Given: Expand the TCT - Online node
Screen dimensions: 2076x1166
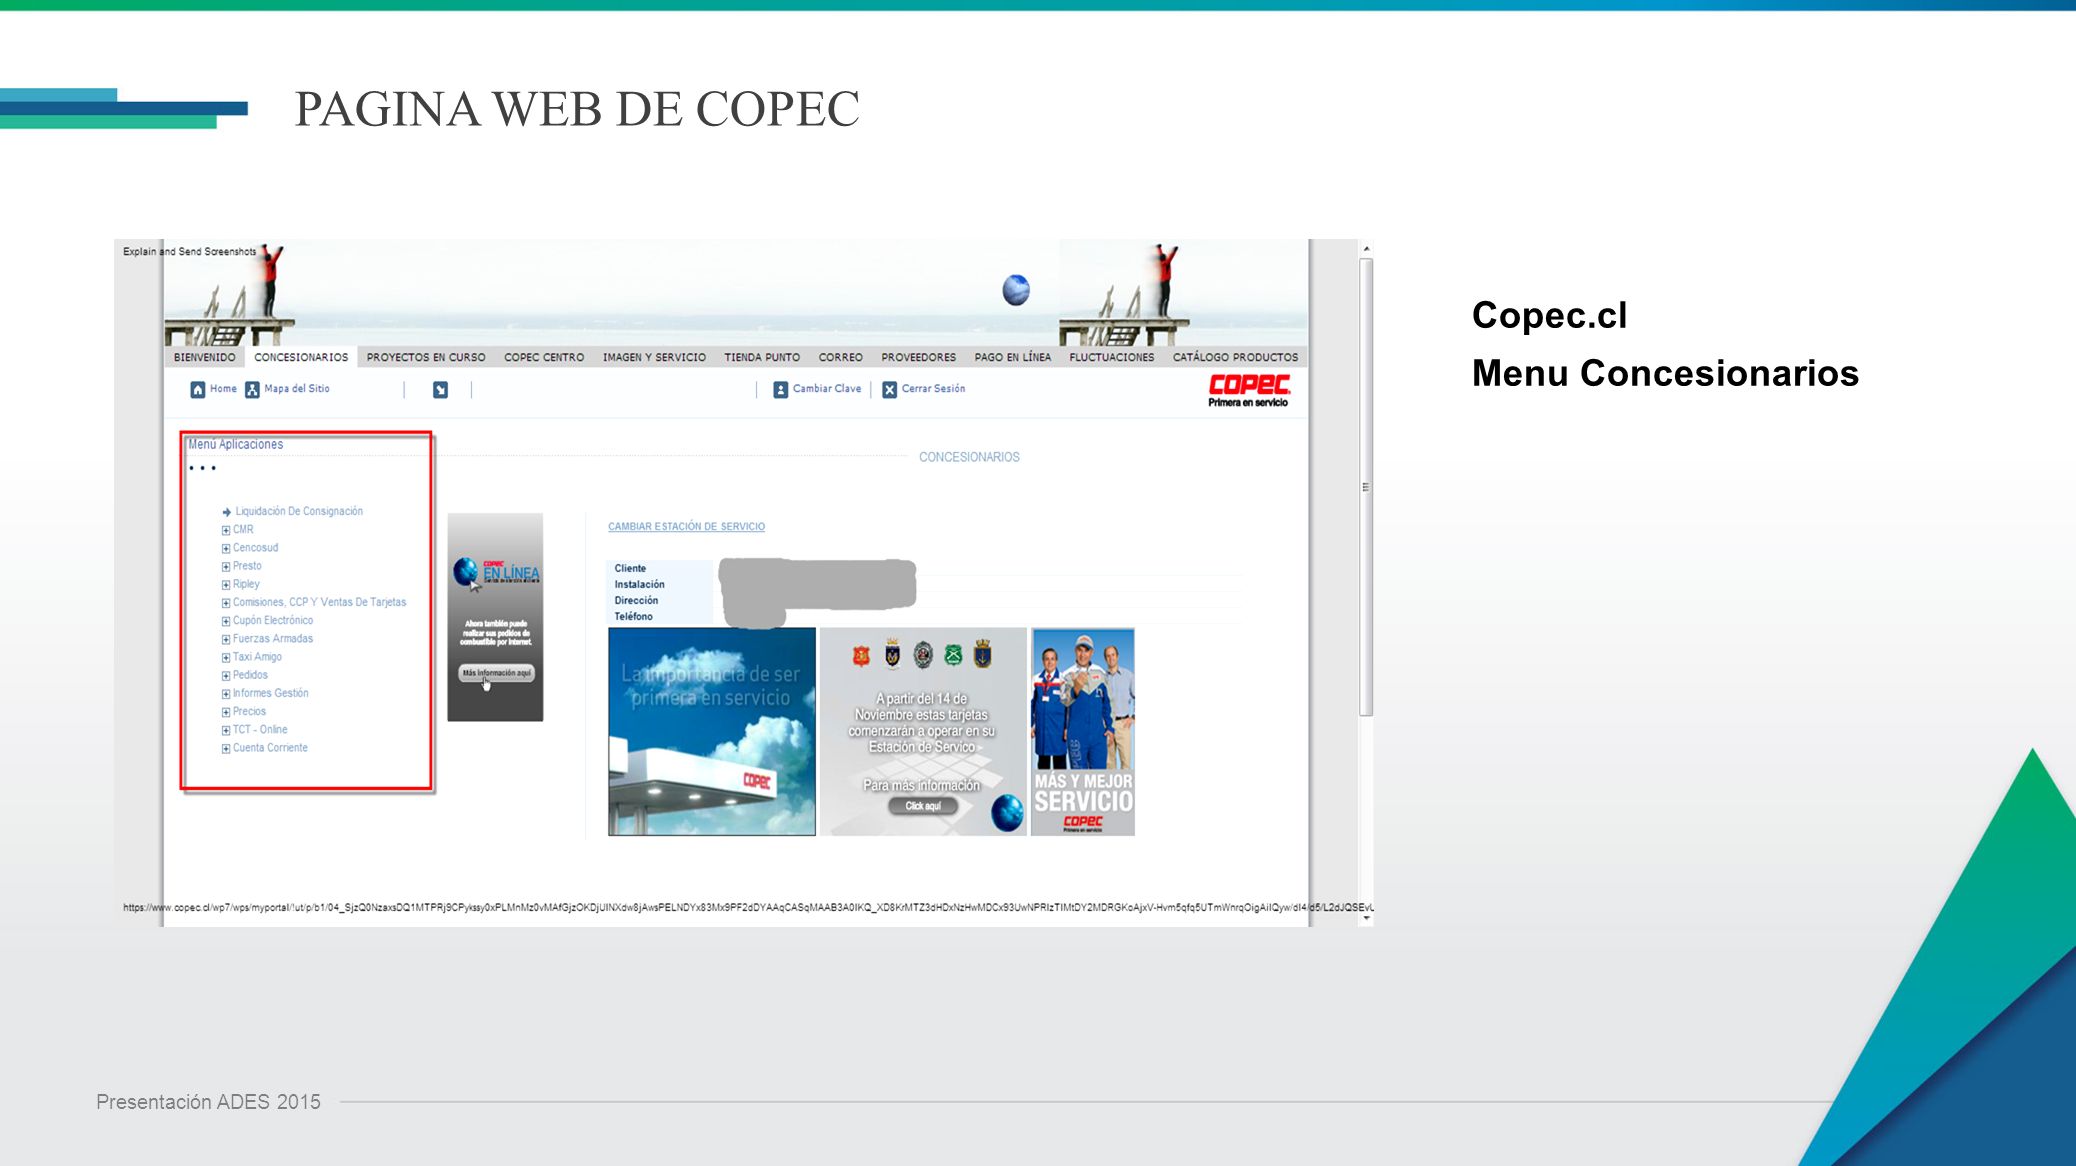Looking at the screenshot, I should (226, 730).
